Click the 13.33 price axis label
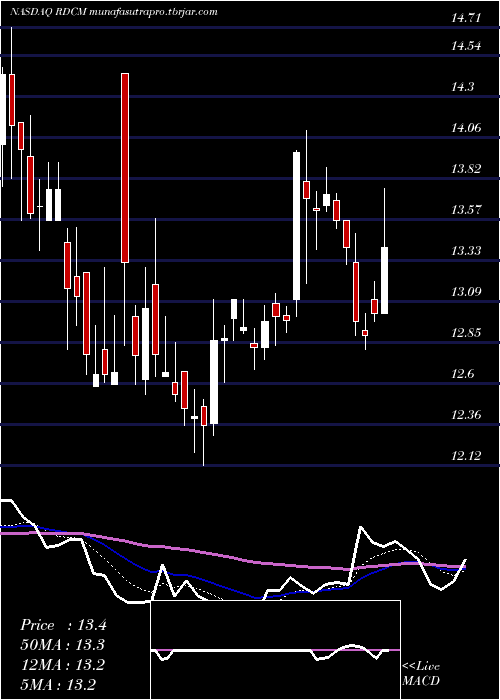The image size is (500, 700). 466,251
